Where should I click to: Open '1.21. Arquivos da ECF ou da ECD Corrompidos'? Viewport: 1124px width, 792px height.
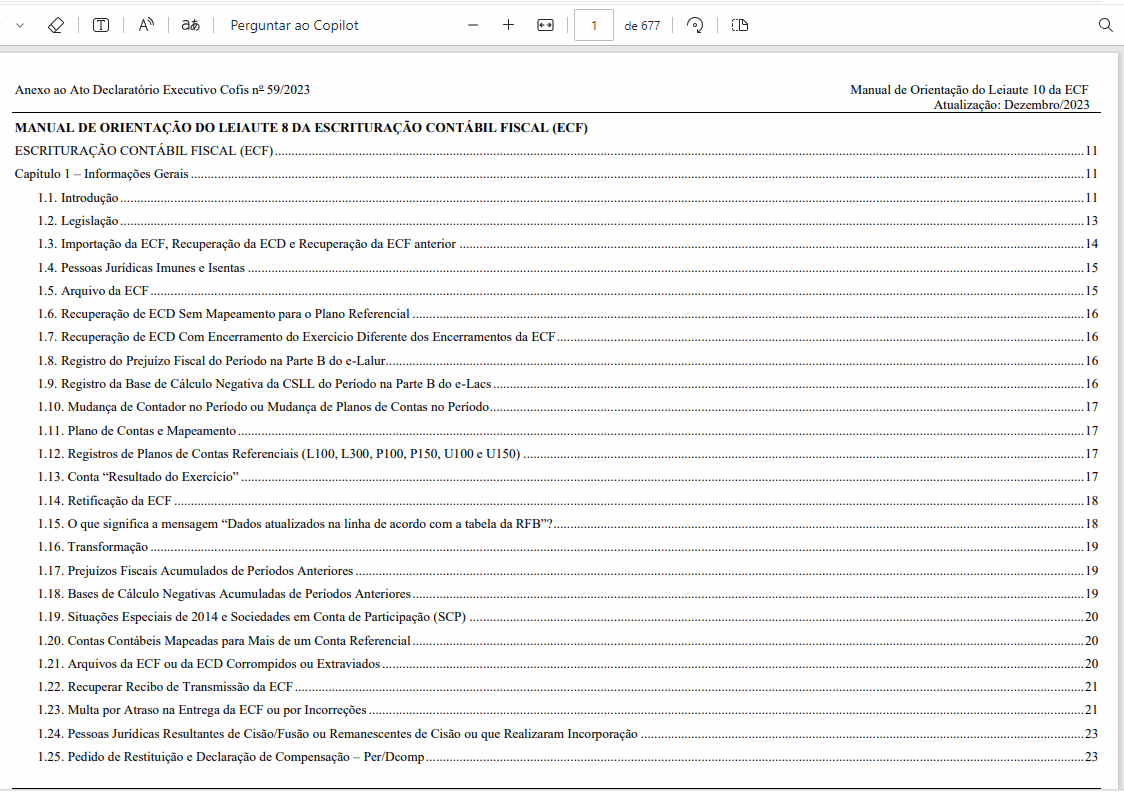pyautogui.click(x=568, y=664)
